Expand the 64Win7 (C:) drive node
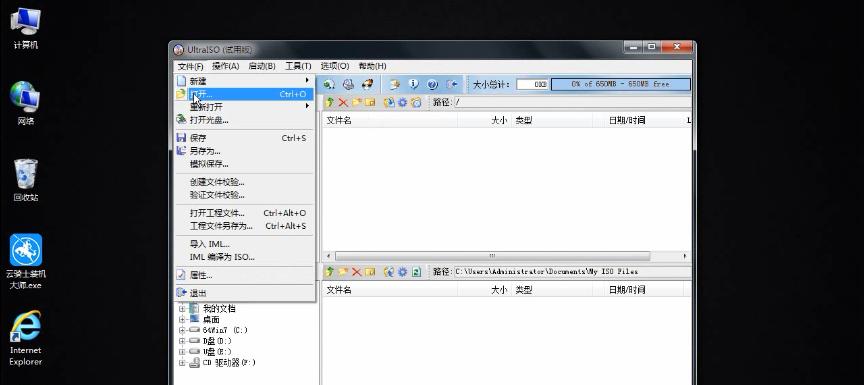 click(182, 330)
